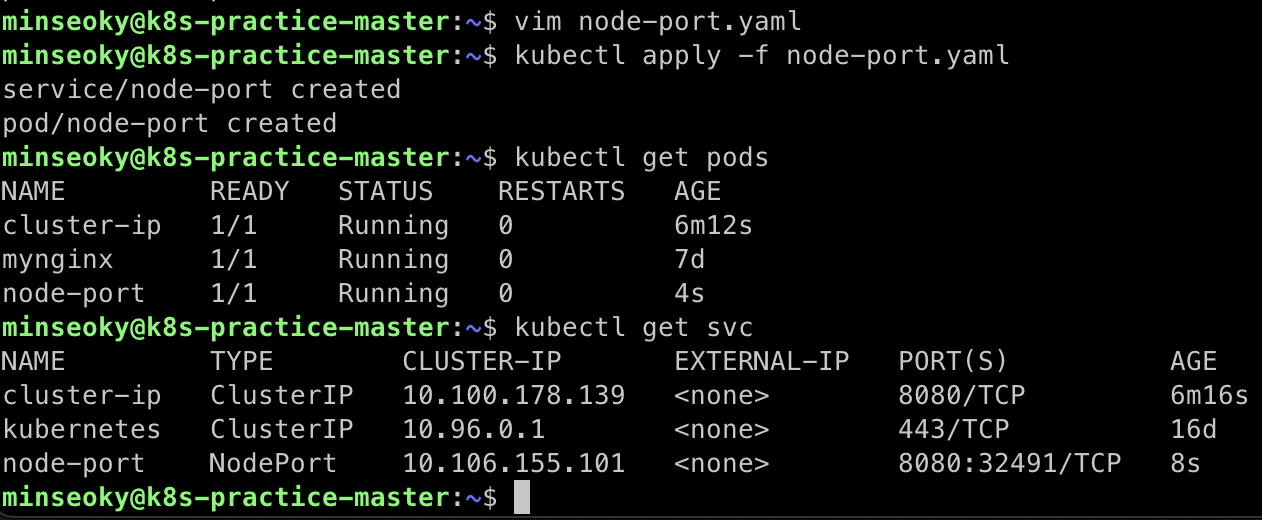Click the 6m12s pod age value

[x=713, y=225]
